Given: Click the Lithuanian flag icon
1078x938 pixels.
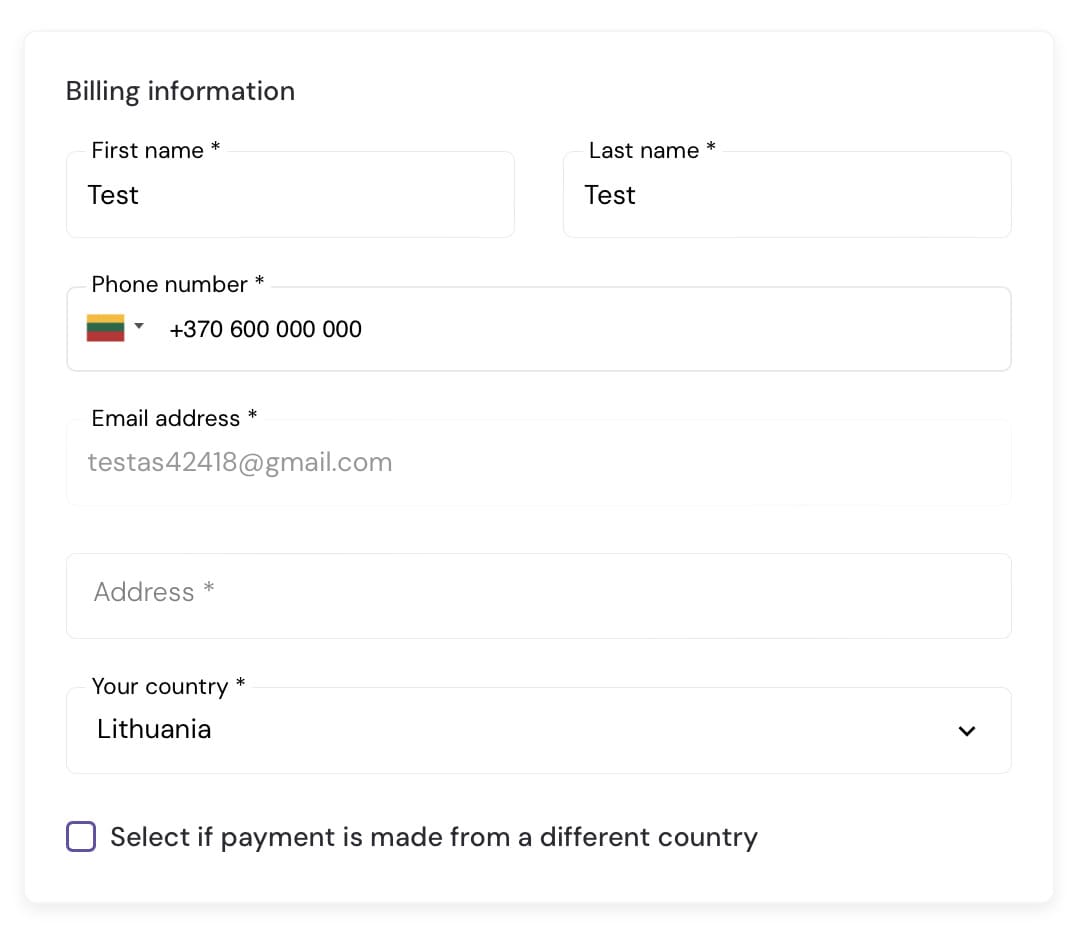Looking at the screenshot, I should point(104,327).
